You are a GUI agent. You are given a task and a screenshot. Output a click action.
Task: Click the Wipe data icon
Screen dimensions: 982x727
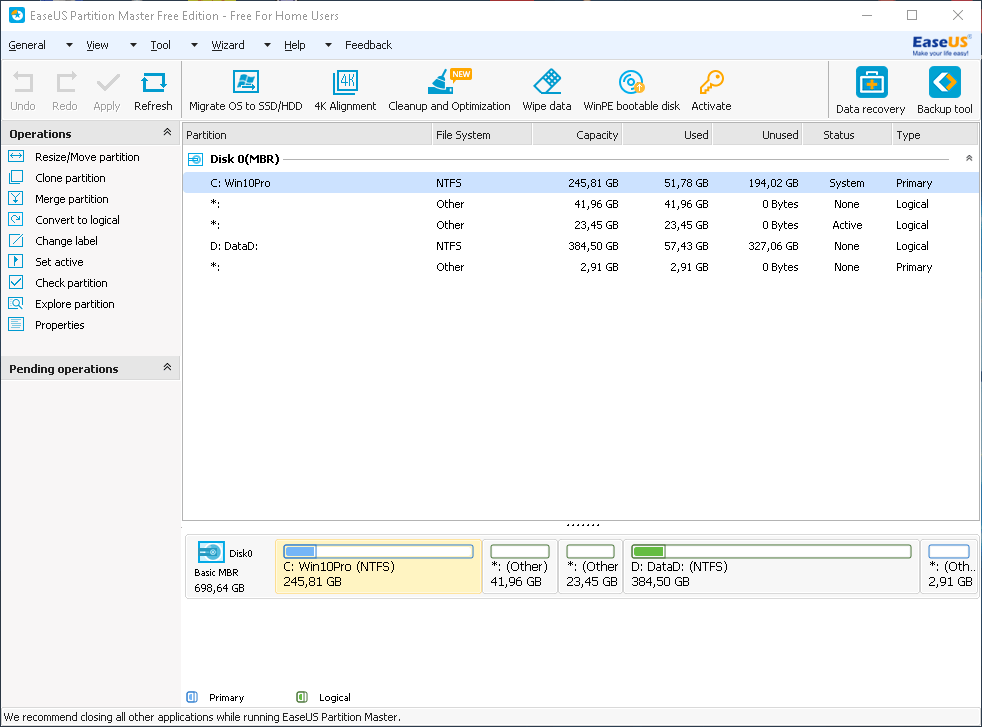point(547,83)
